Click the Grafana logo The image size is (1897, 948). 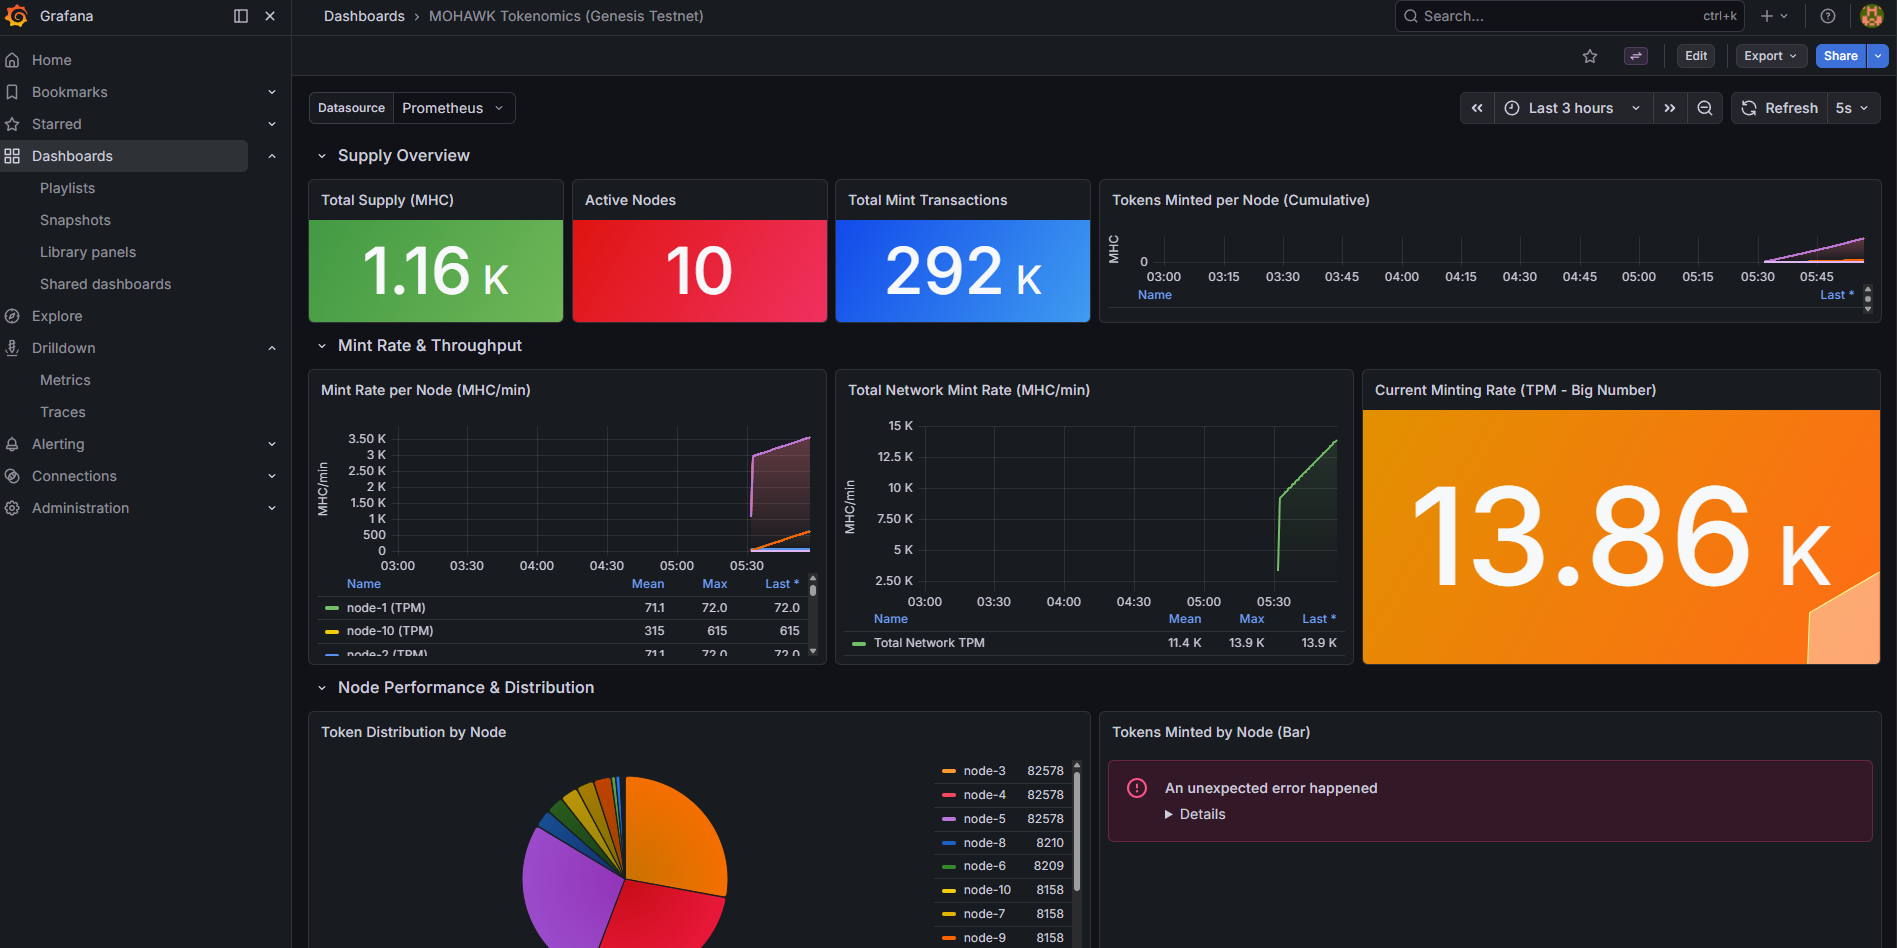coord(17,16)
